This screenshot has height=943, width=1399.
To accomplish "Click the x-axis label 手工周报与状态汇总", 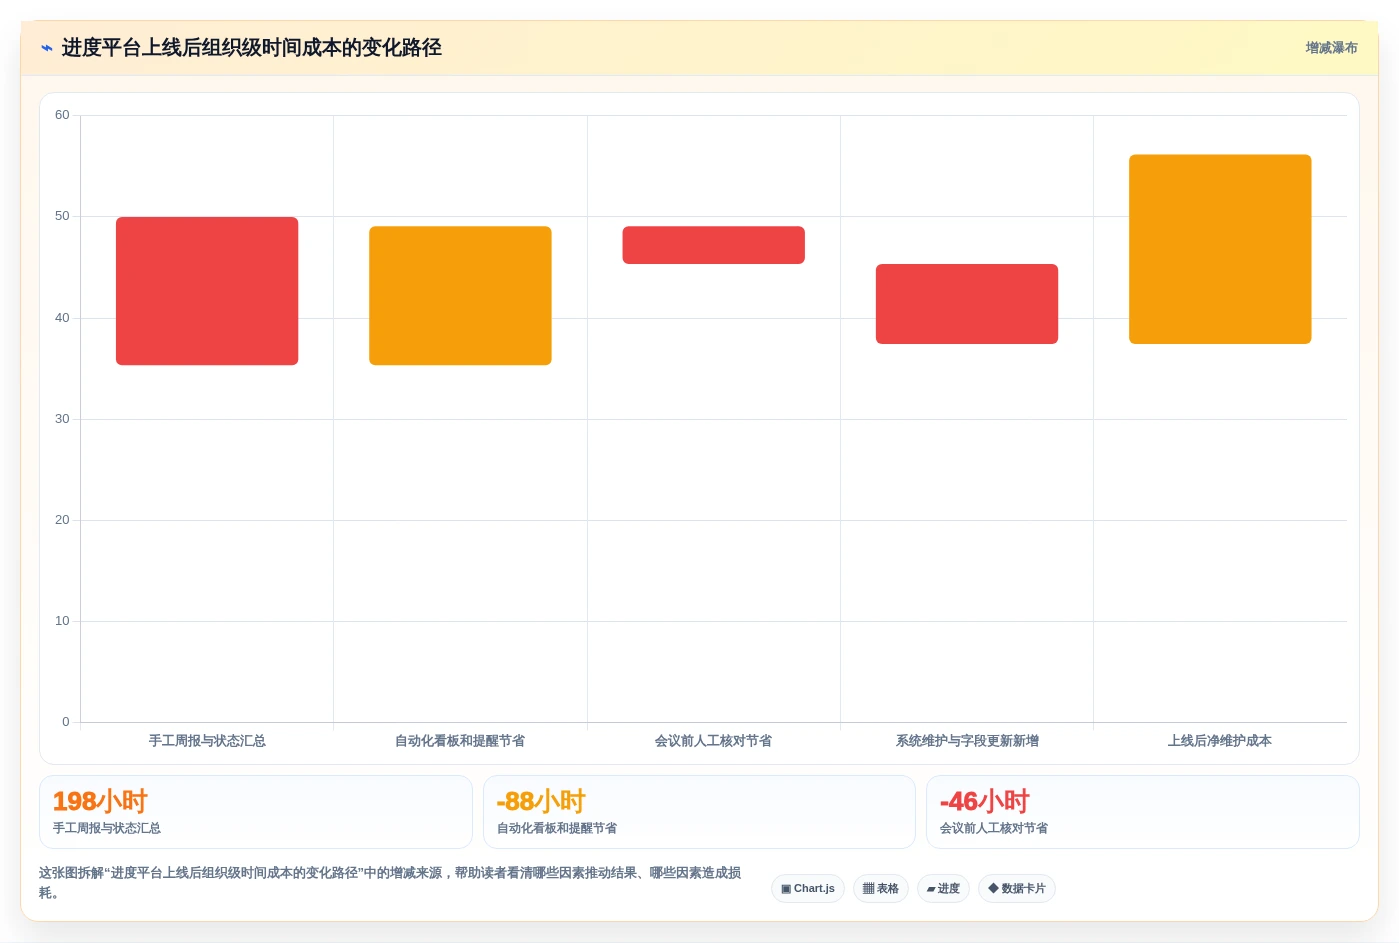I will [207, 741].
